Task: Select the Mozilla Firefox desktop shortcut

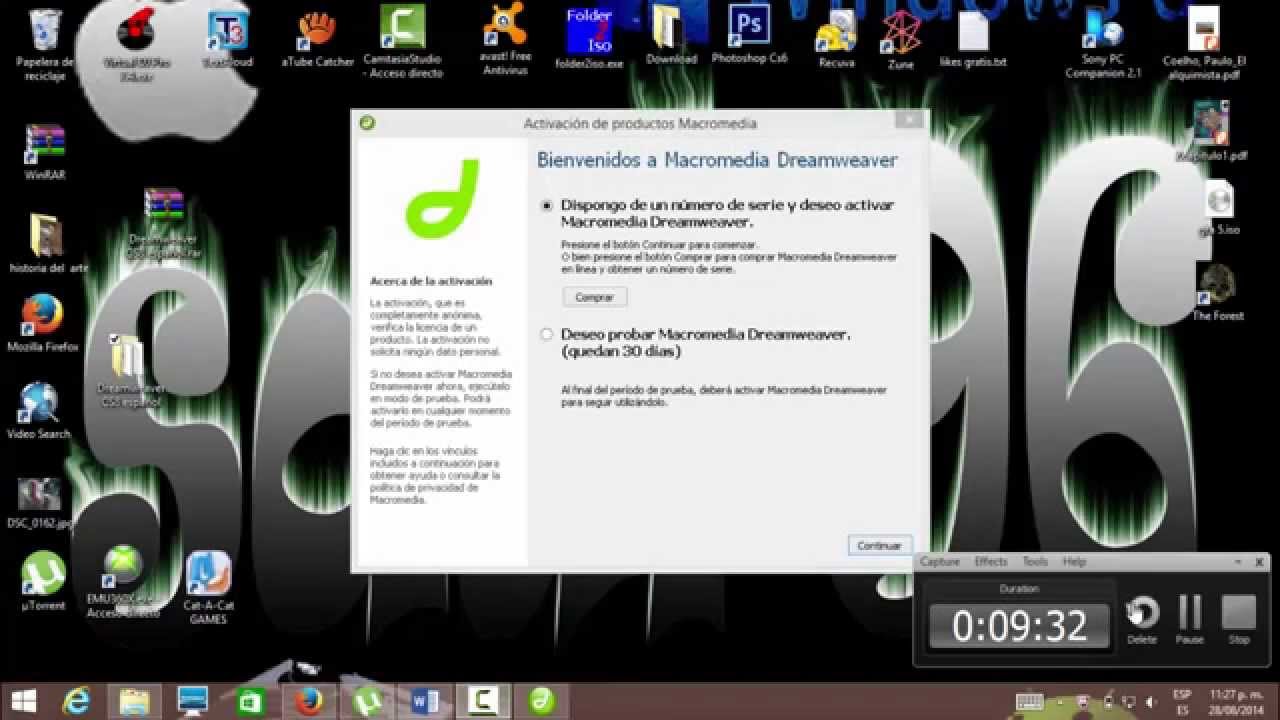Action: (43, 324)
